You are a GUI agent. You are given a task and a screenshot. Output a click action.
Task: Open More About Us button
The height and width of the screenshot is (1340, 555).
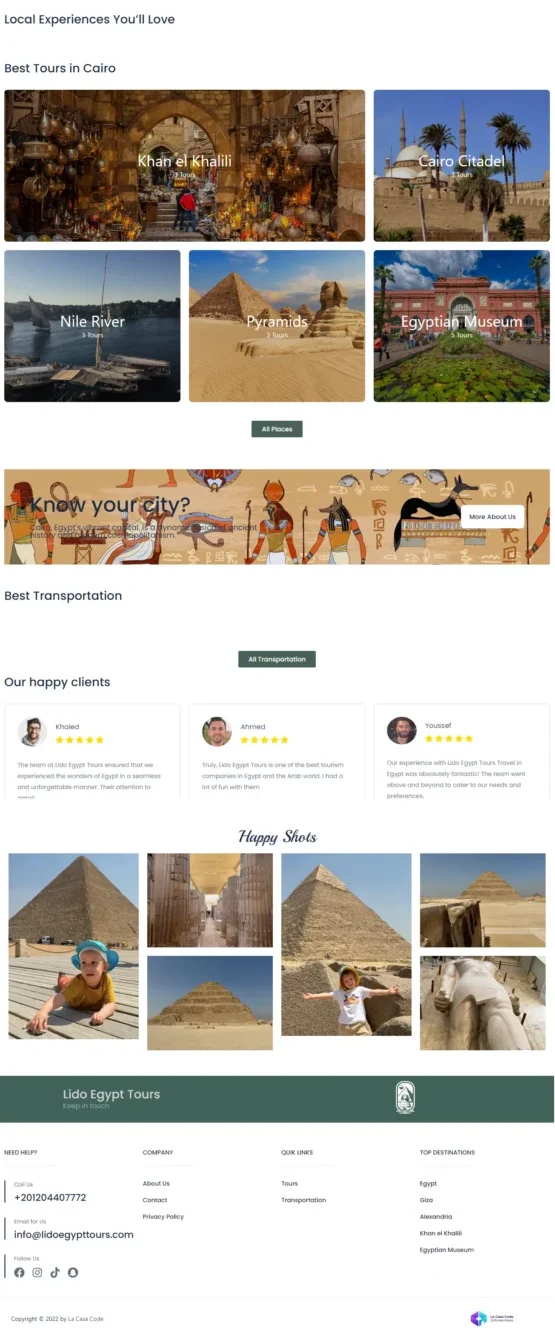pos(493,517)
